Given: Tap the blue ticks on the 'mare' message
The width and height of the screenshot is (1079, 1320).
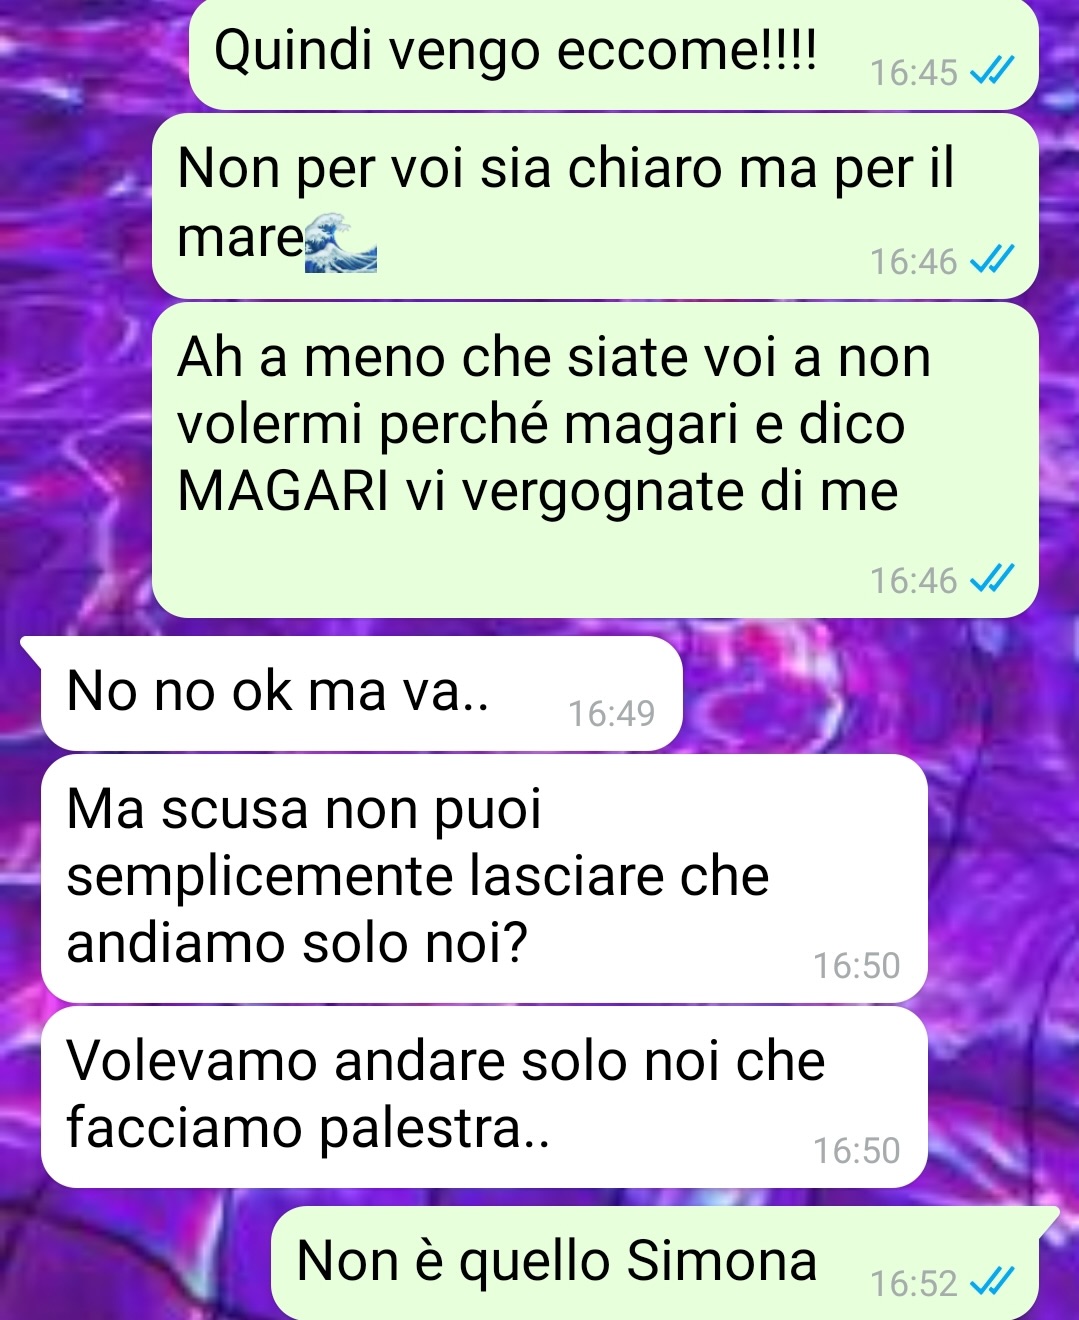Looking at the screenshot, I should pyautogui.click(x=994, y=260).
